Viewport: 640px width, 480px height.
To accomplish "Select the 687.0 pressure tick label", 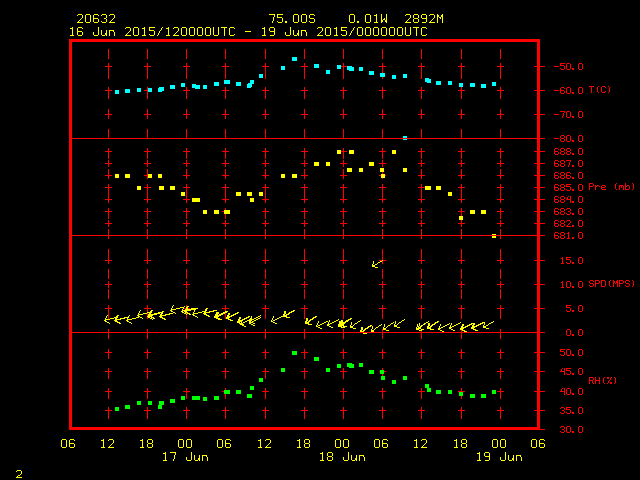I will pos(568,164).
